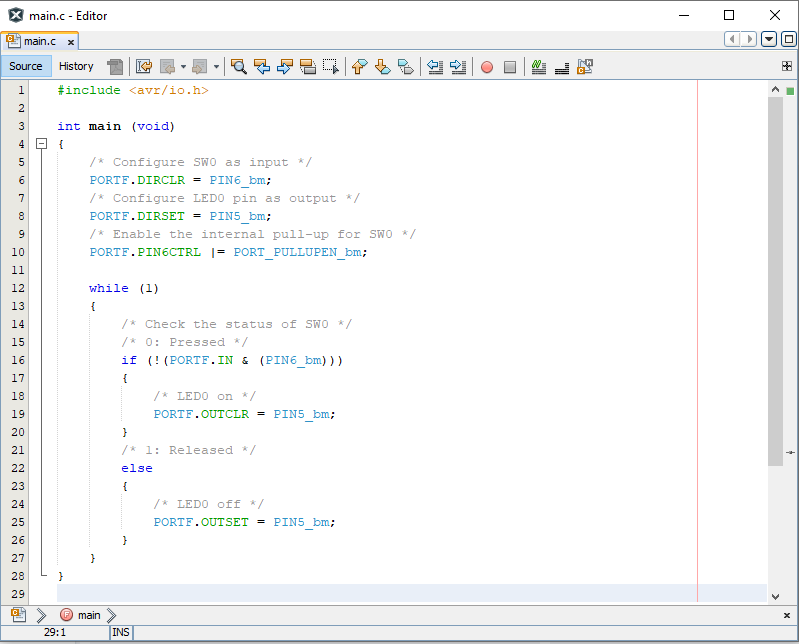Screen dimensions: 799x644
Task: Open the editor documents list dropdown
Action: tap(768, 39)
